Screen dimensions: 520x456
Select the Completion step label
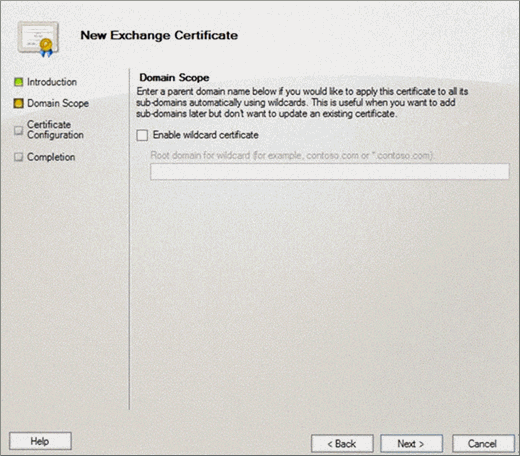51,157
